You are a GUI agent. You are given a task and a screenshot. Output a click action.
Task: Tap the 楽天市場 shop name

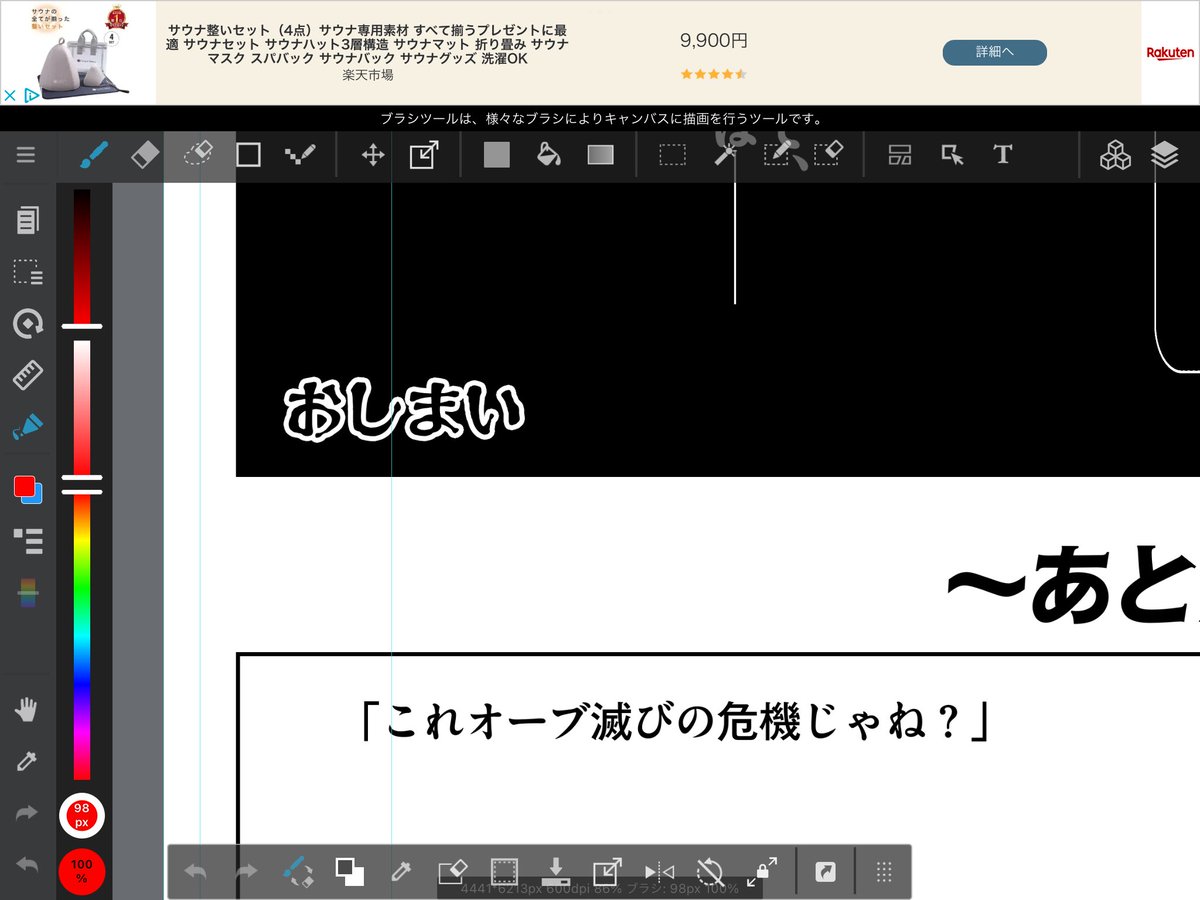point(368,75)
